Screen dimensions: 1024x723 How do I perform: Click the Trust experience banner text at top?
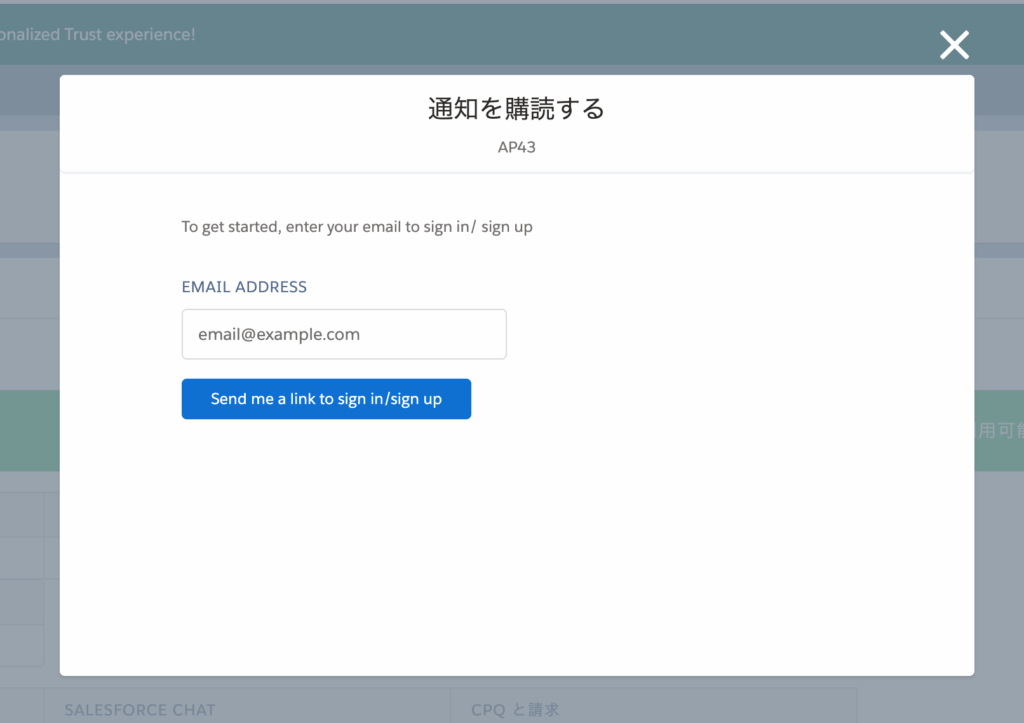pyautogui.click(x=98, y=34)
